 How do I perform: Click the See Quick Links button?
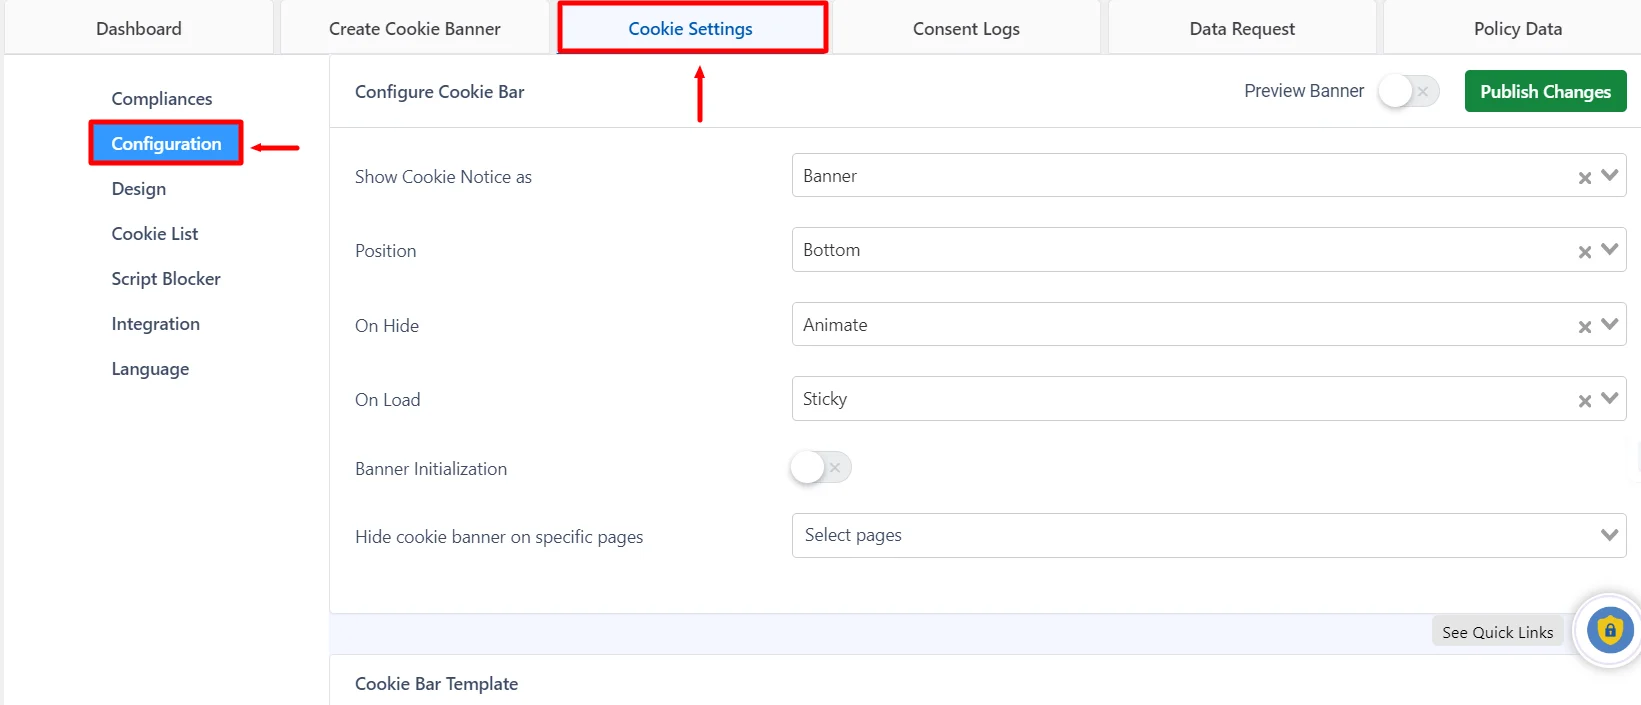coord(1498,632)
